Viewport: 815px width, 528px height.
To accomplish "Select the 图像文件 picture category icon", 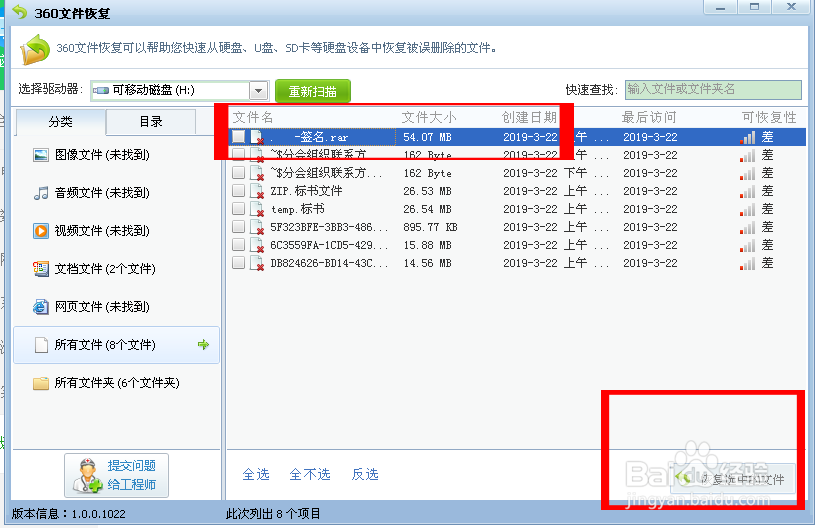I will [41, 155].
